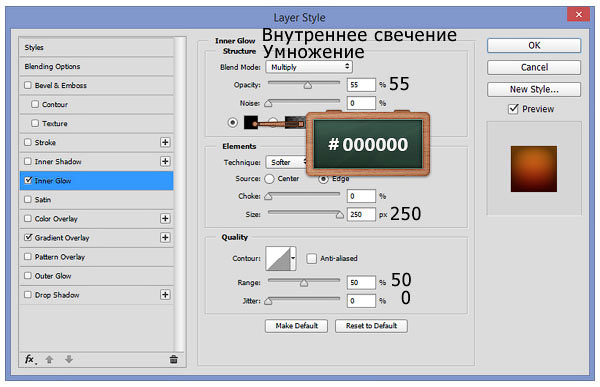Screen dimensions: 600x387
Task: Add another Stroke effect with plus icon
Action: (x=165, y=142)
